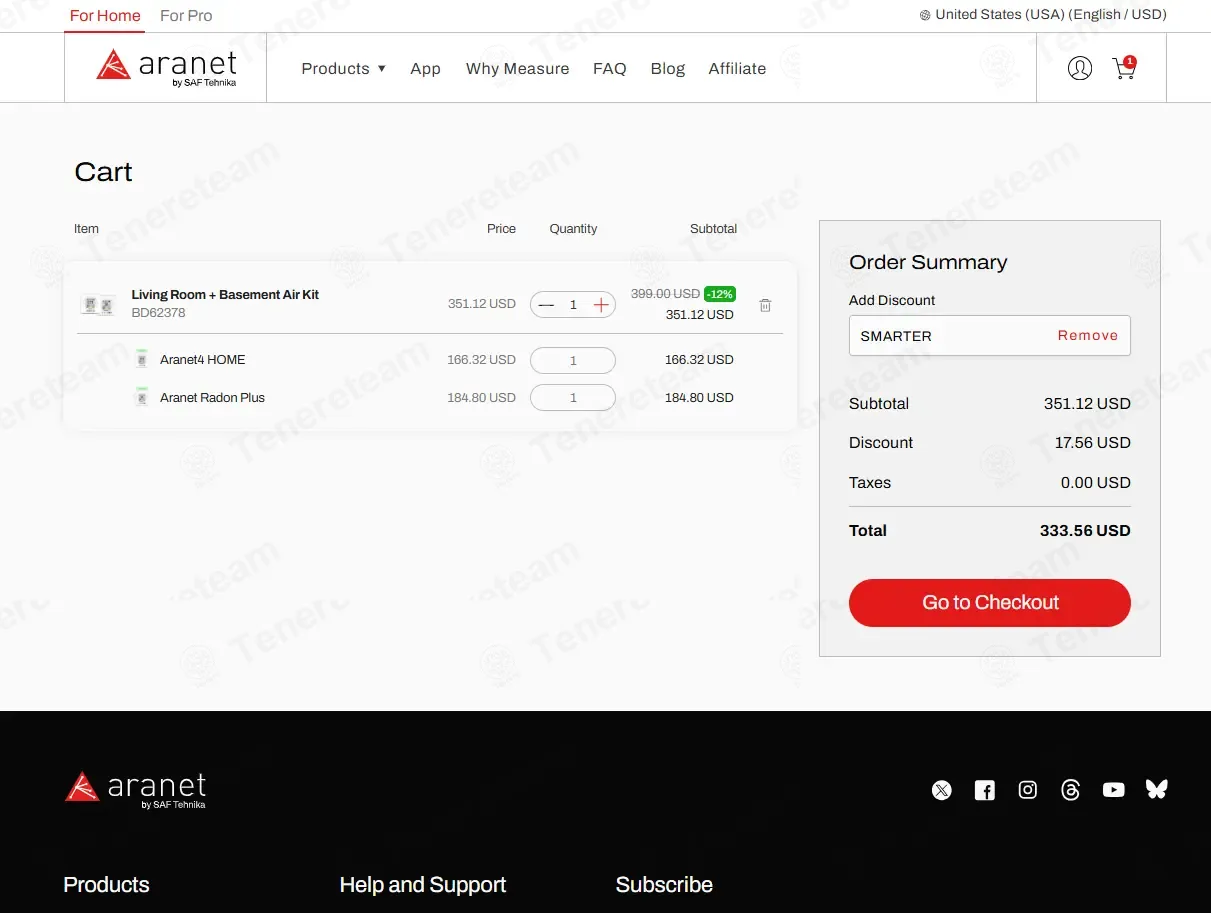Click Go to Checkout button

coord(990,603)
